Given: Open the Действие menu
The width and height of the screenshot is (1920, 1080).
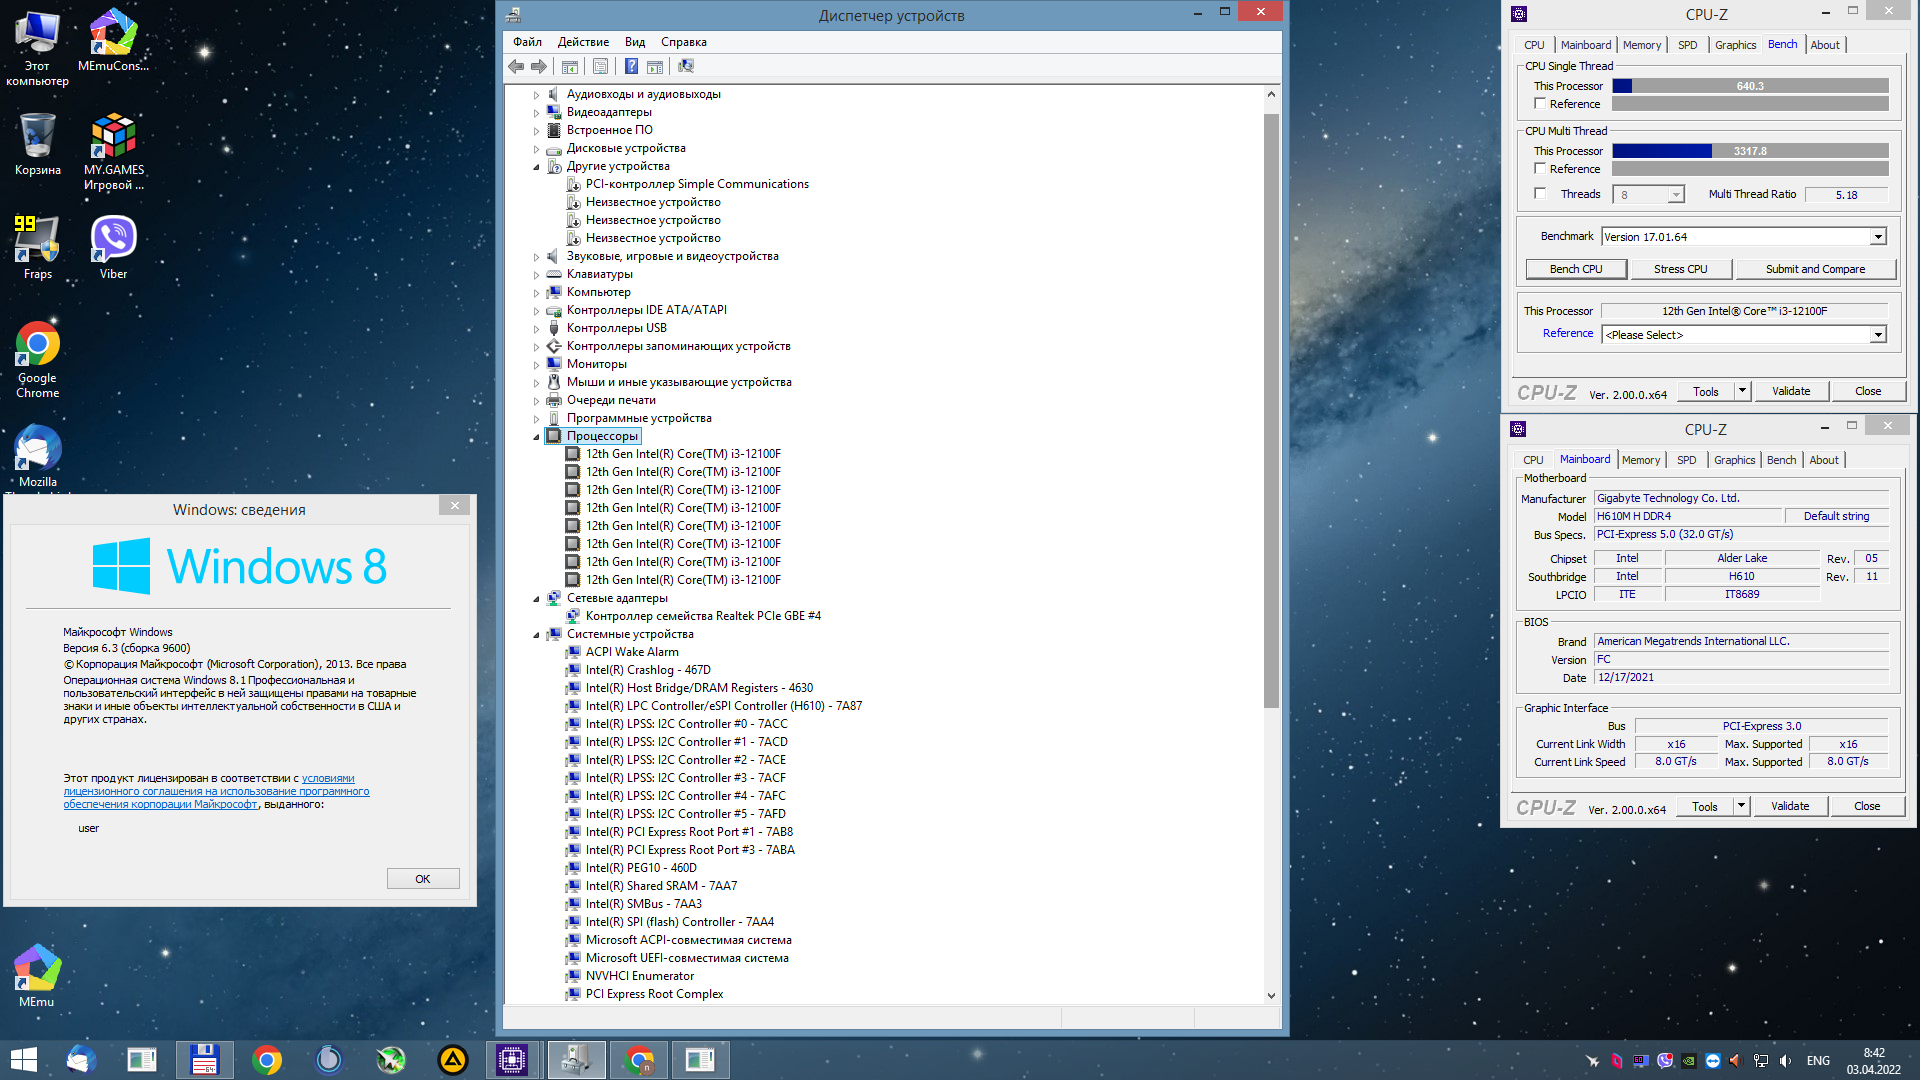Looking at the screenshot, I should 583,42.
